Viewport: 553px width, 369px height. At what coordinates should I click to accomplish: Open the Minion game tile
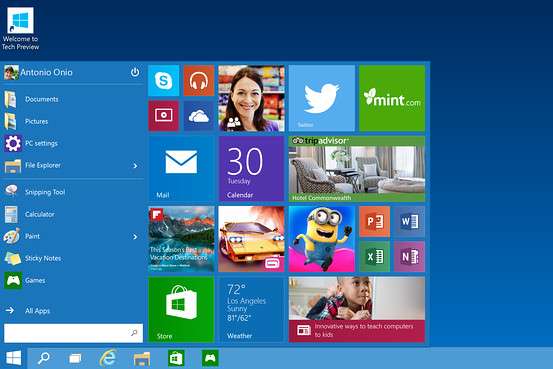click(x=322, y=239)
